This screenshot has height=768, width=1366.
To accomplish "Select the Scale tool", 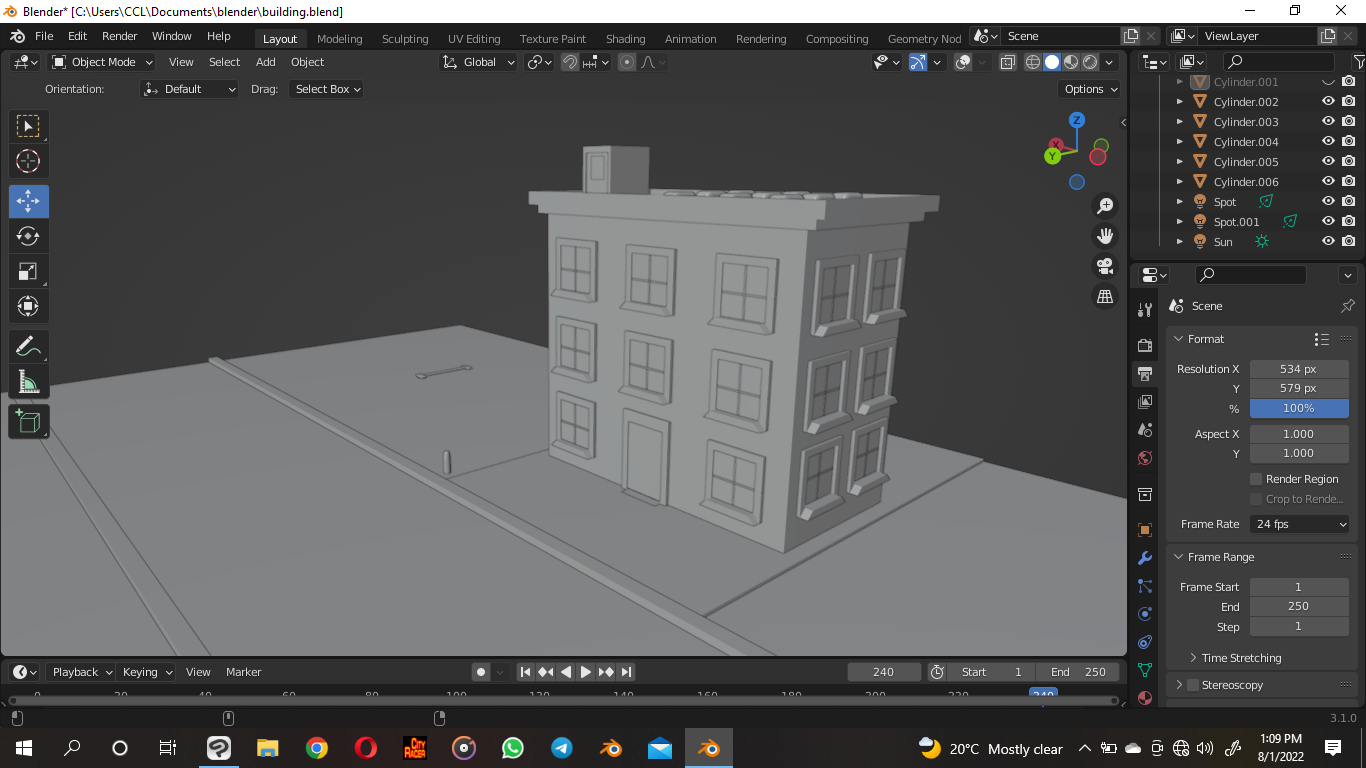I will (28, 271).
